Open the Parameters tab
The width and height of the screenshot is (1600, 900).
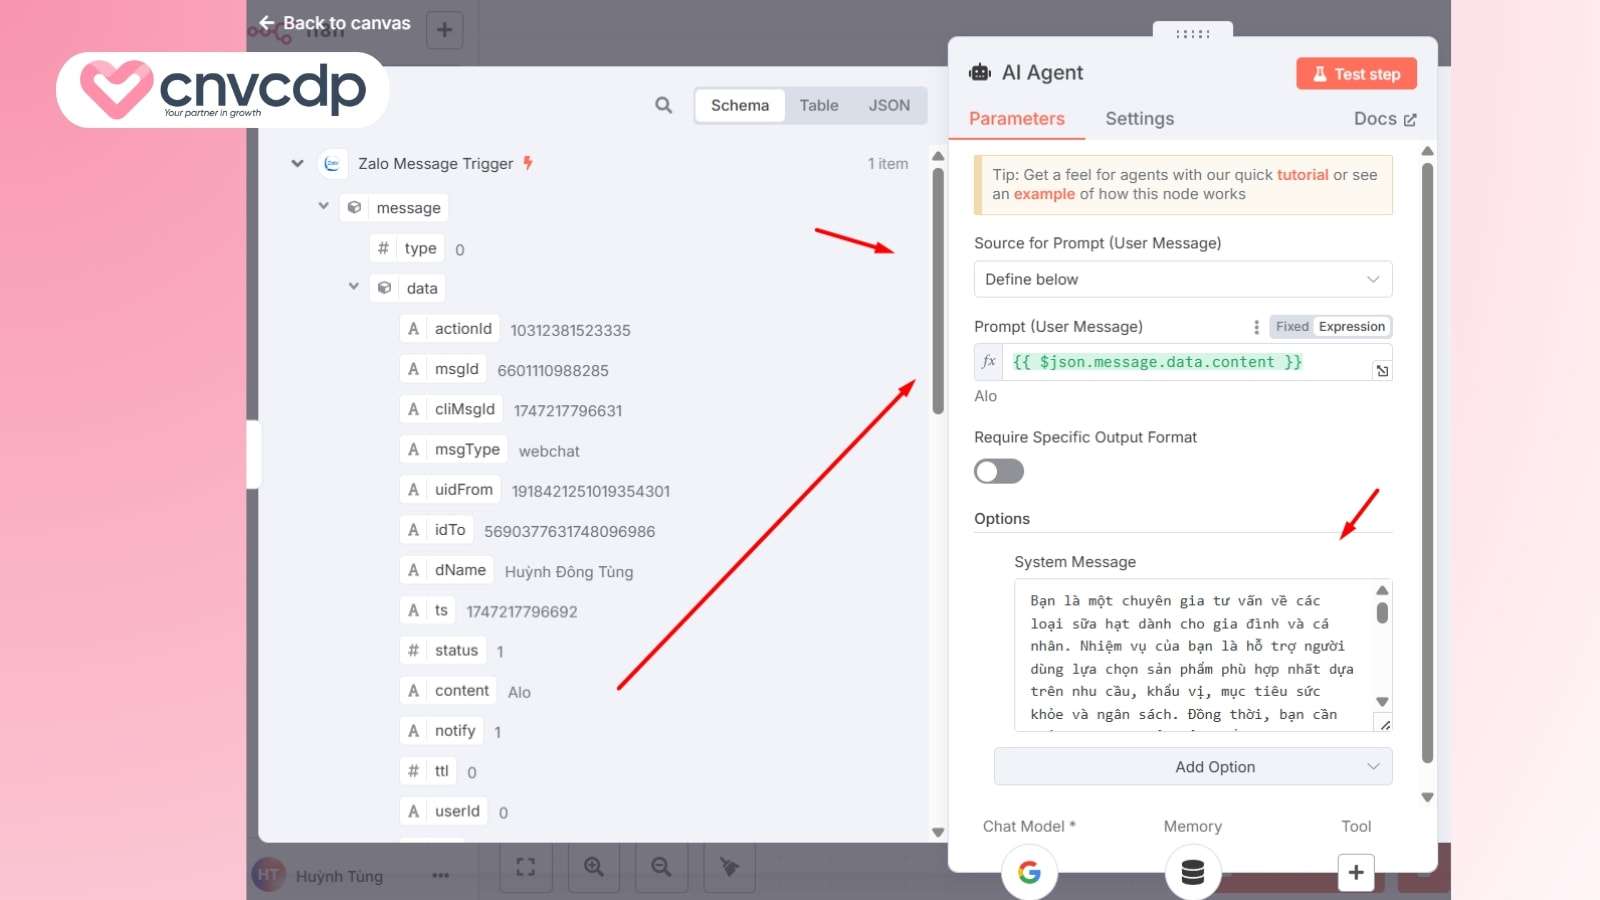point(1017,119)
